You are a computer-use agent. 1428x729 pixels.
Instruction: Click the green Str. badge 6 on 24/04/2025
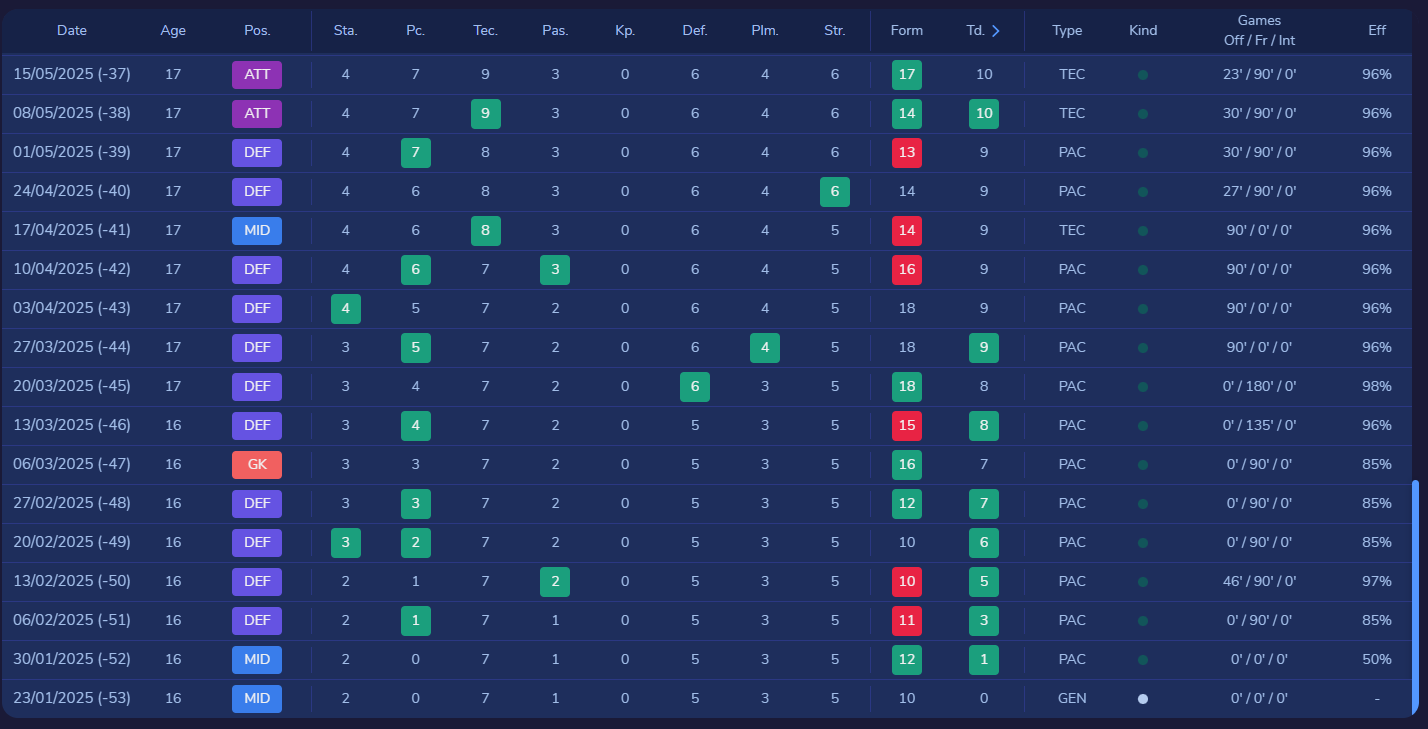click(834, 192)
